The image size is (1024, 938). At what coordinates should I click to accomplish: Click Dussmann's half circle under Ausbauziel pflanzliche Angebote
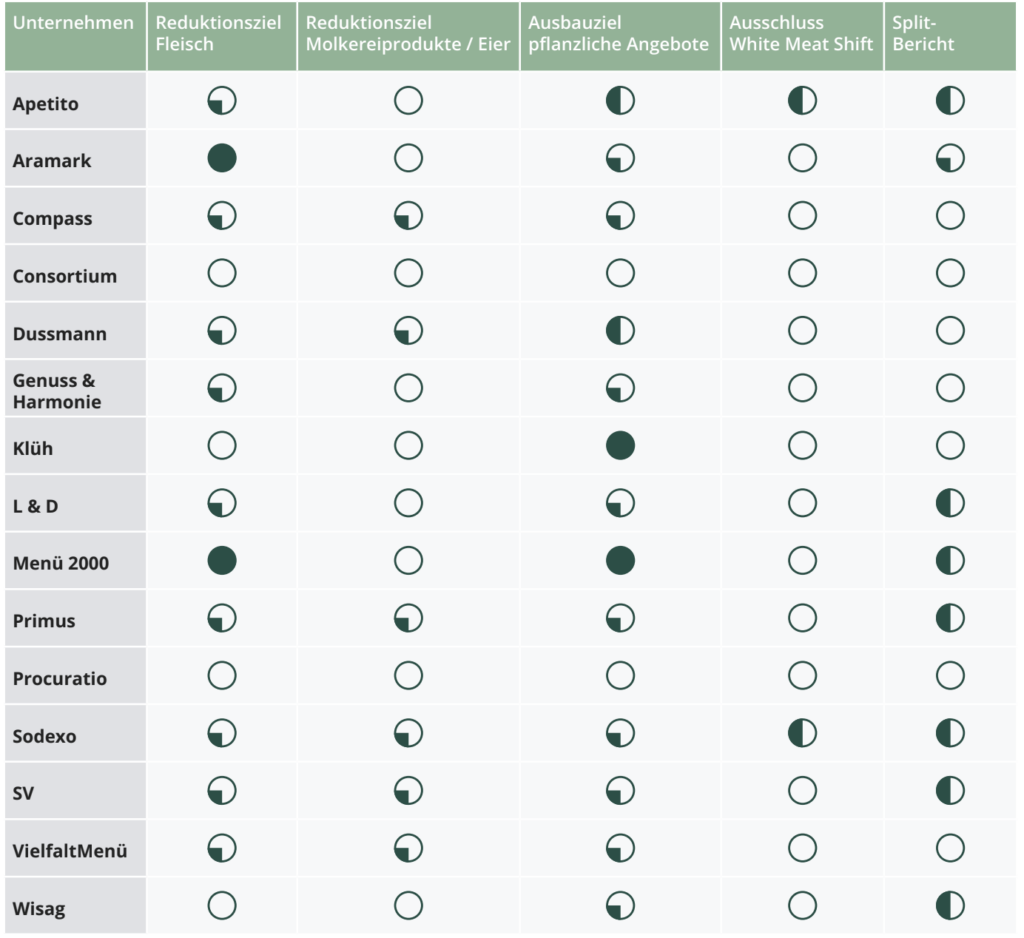[x=620, y=331]
